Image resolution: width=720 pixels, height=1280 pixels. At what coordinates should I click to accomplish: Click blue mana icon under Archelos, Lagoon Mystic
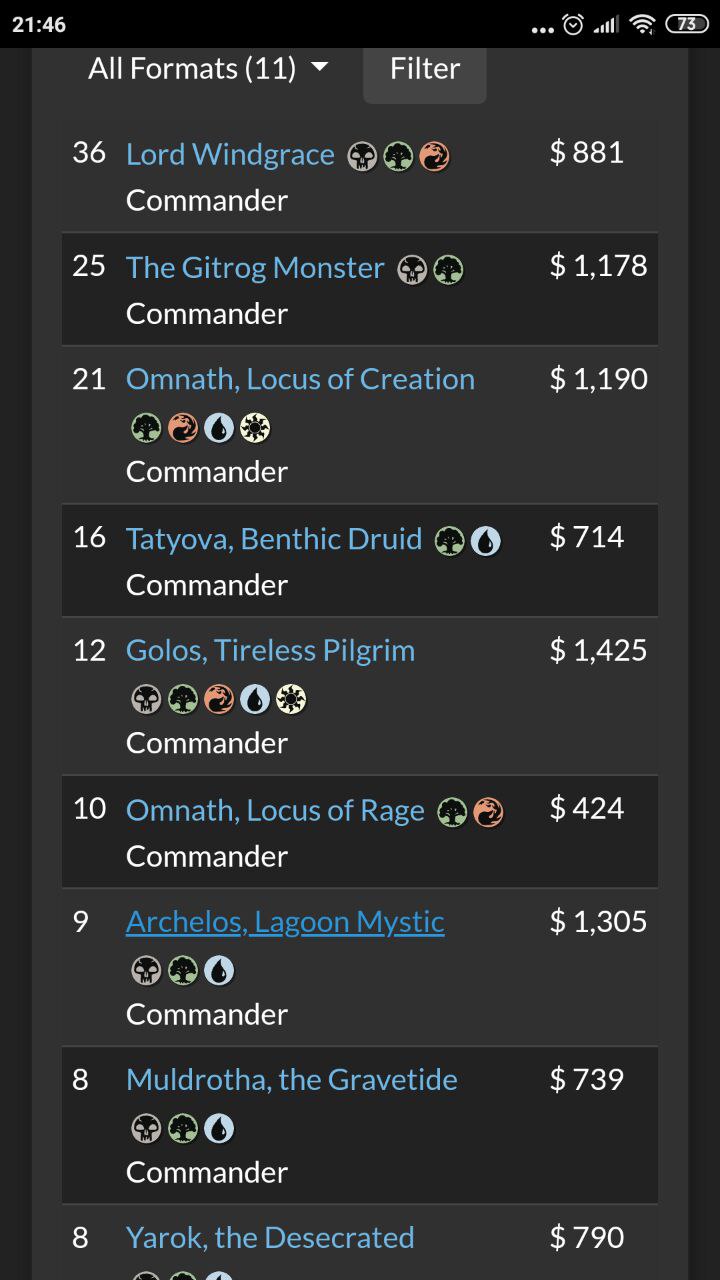tap(219, 971)
